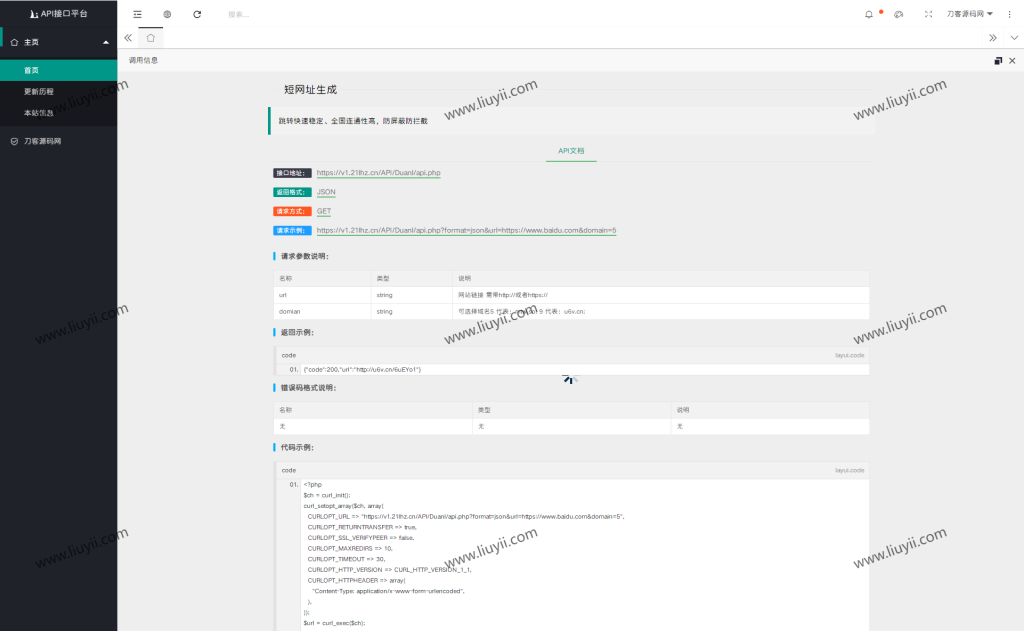Select the home tab icon

coord(151,38)
